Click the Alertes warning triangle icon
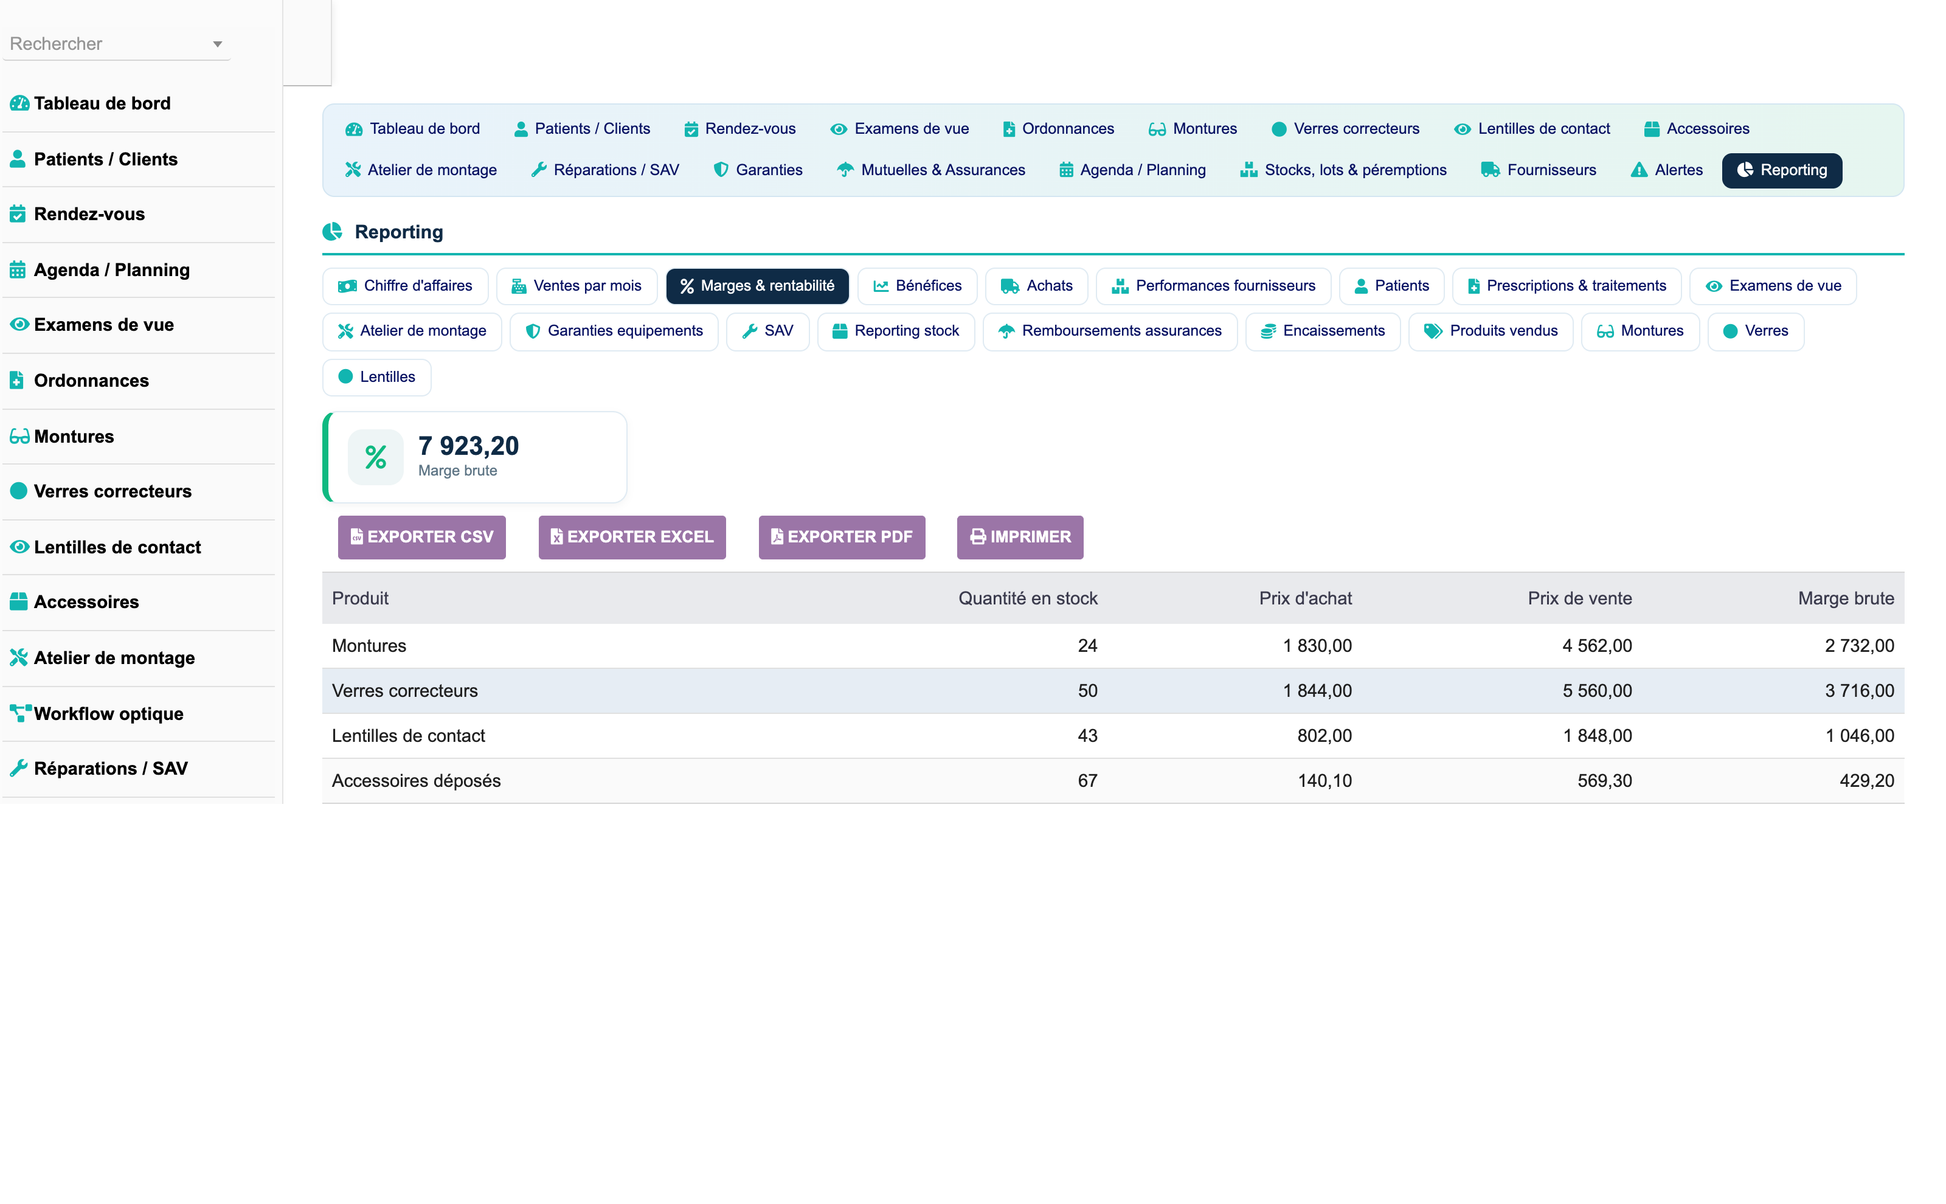 (1639, 170)
